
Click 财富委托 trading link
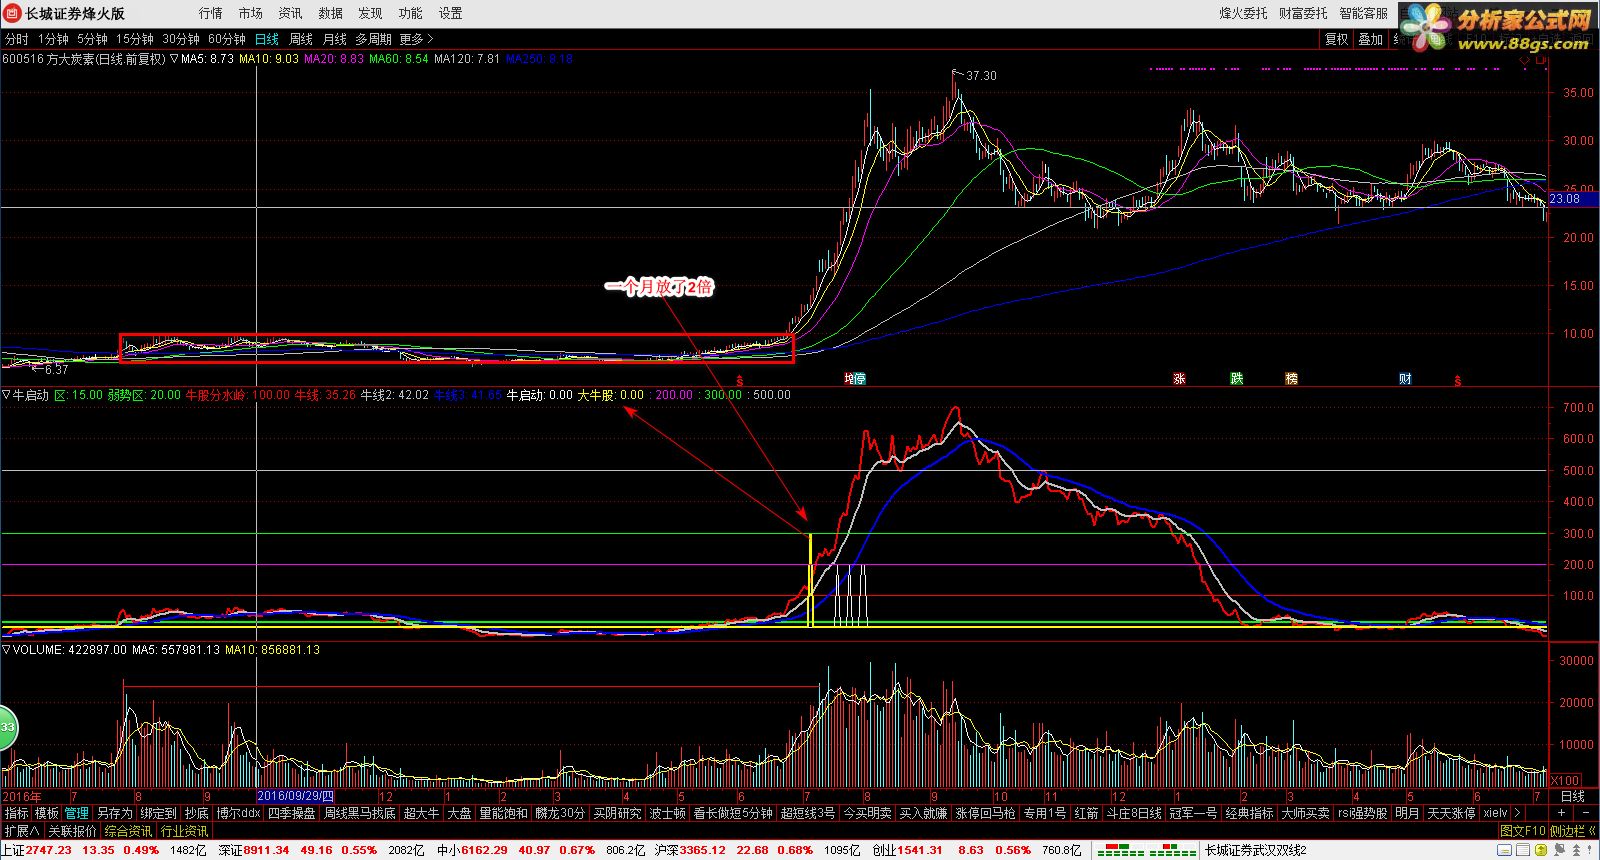coord(1303,13)
